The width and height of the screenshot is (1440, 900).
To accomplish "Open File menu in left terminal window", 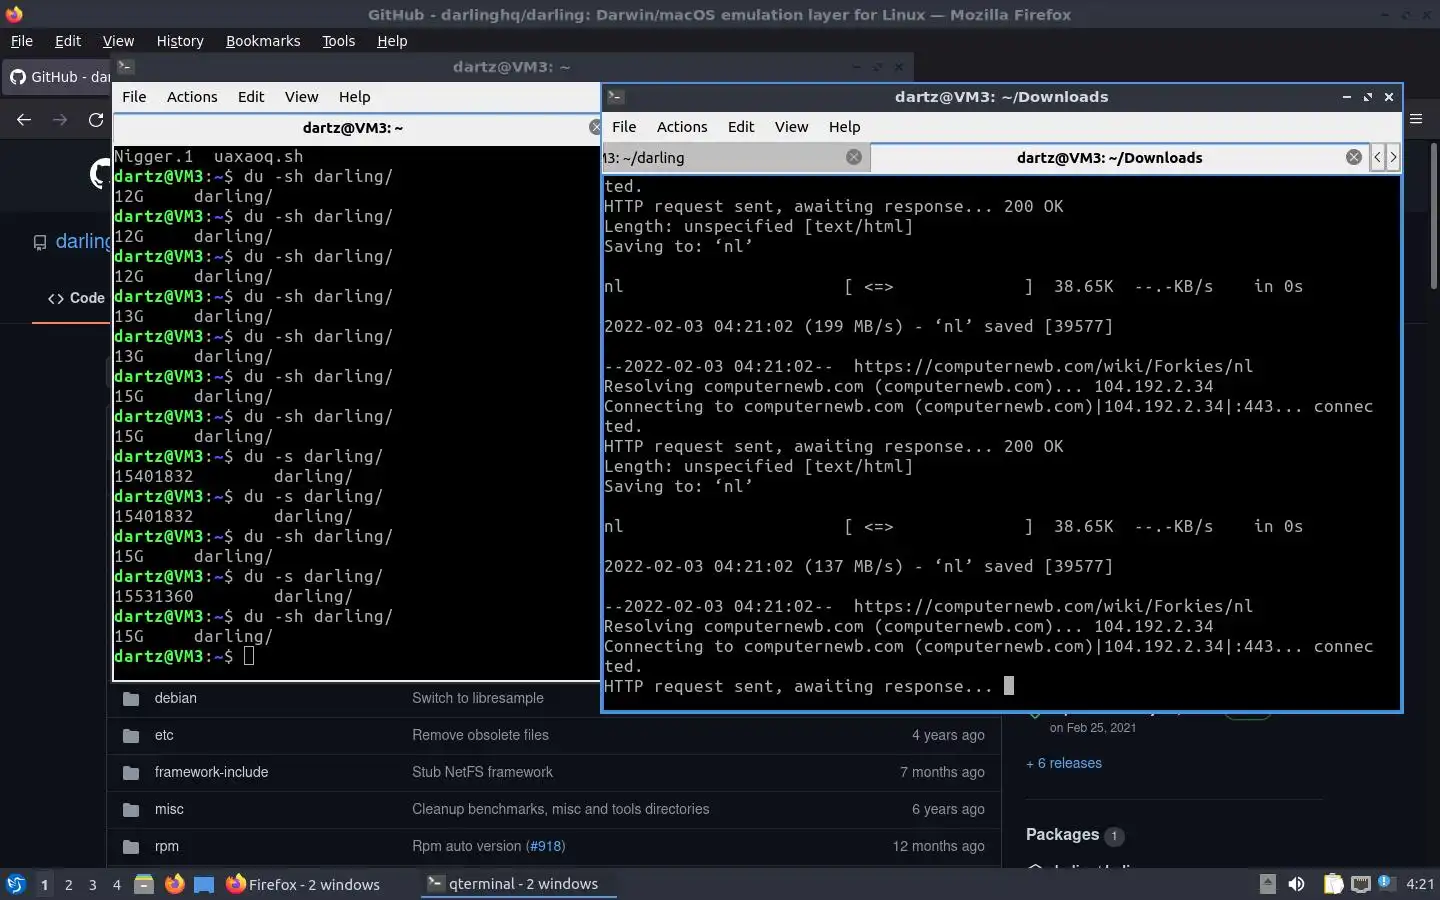I will click(x=134, y=97).
